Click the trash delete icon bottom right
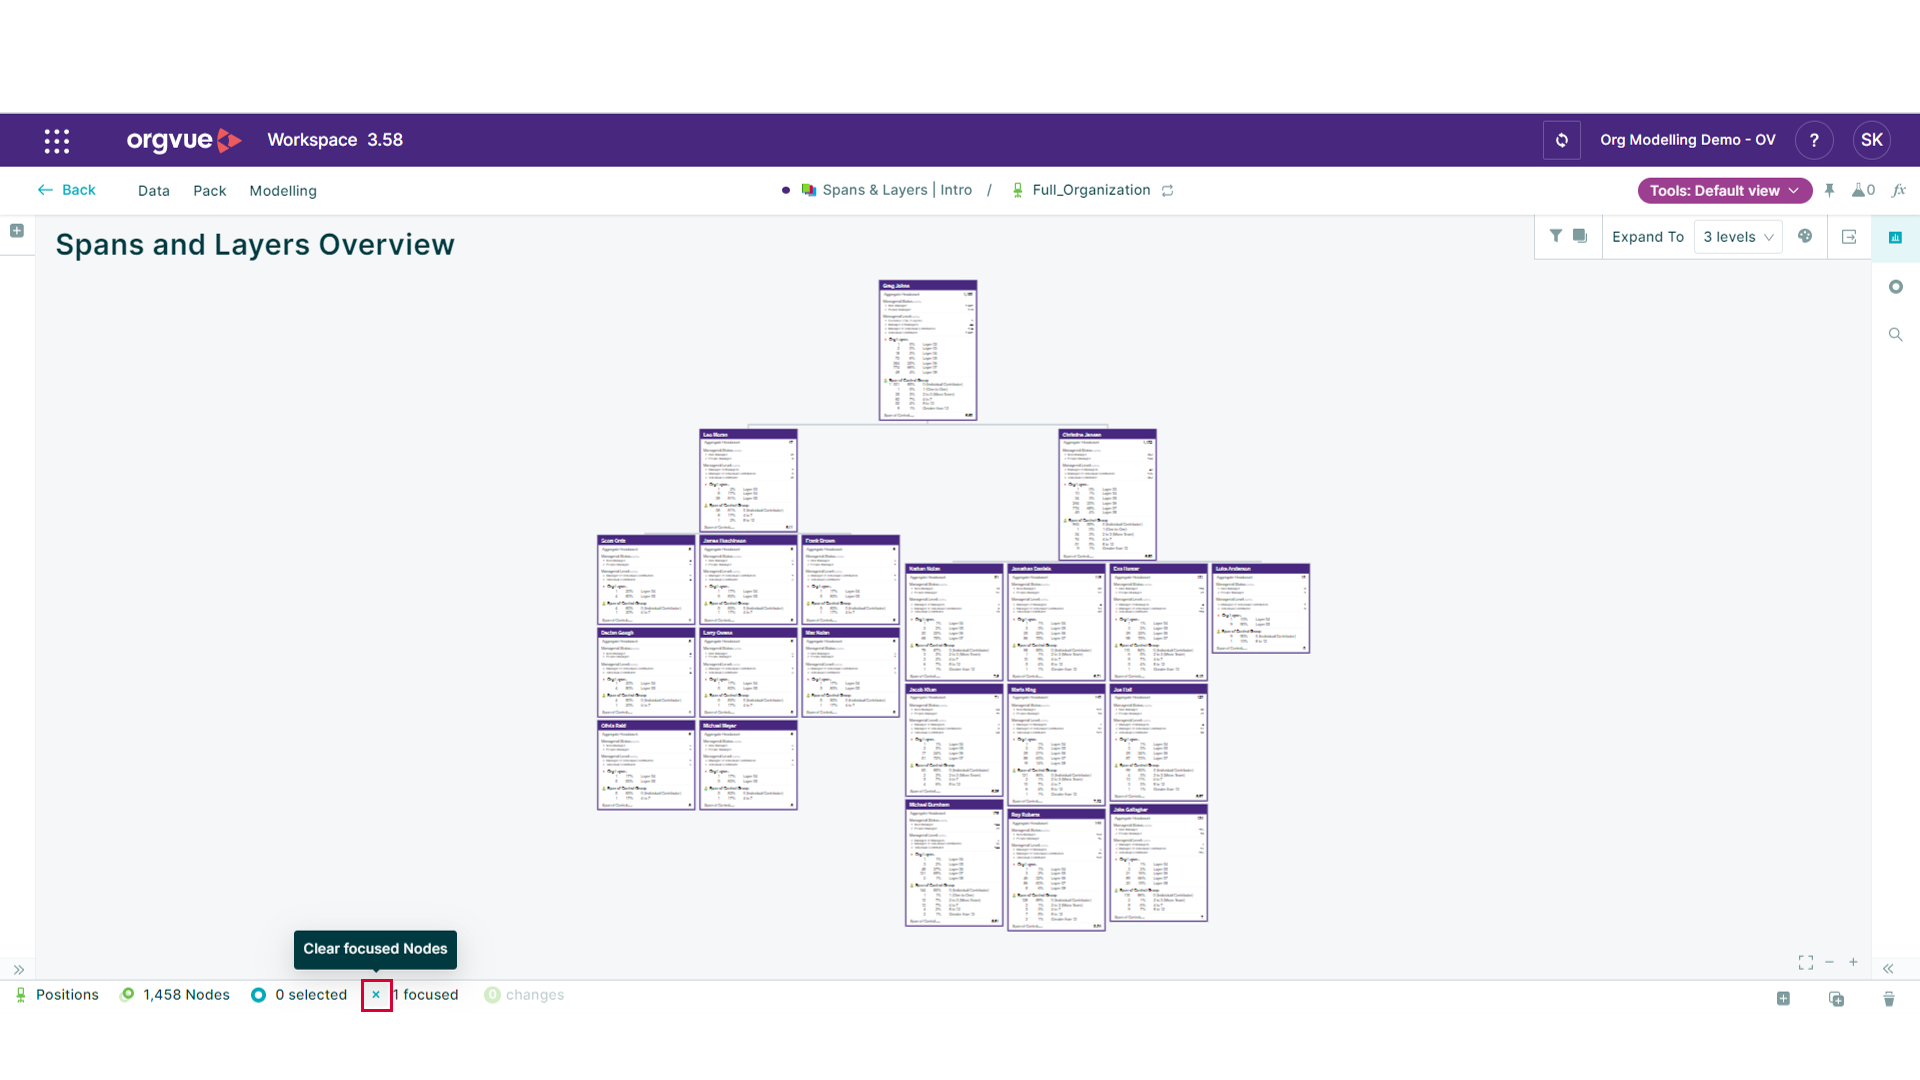Viewport: 1920px width, 1080px height. pos(1889,999)
